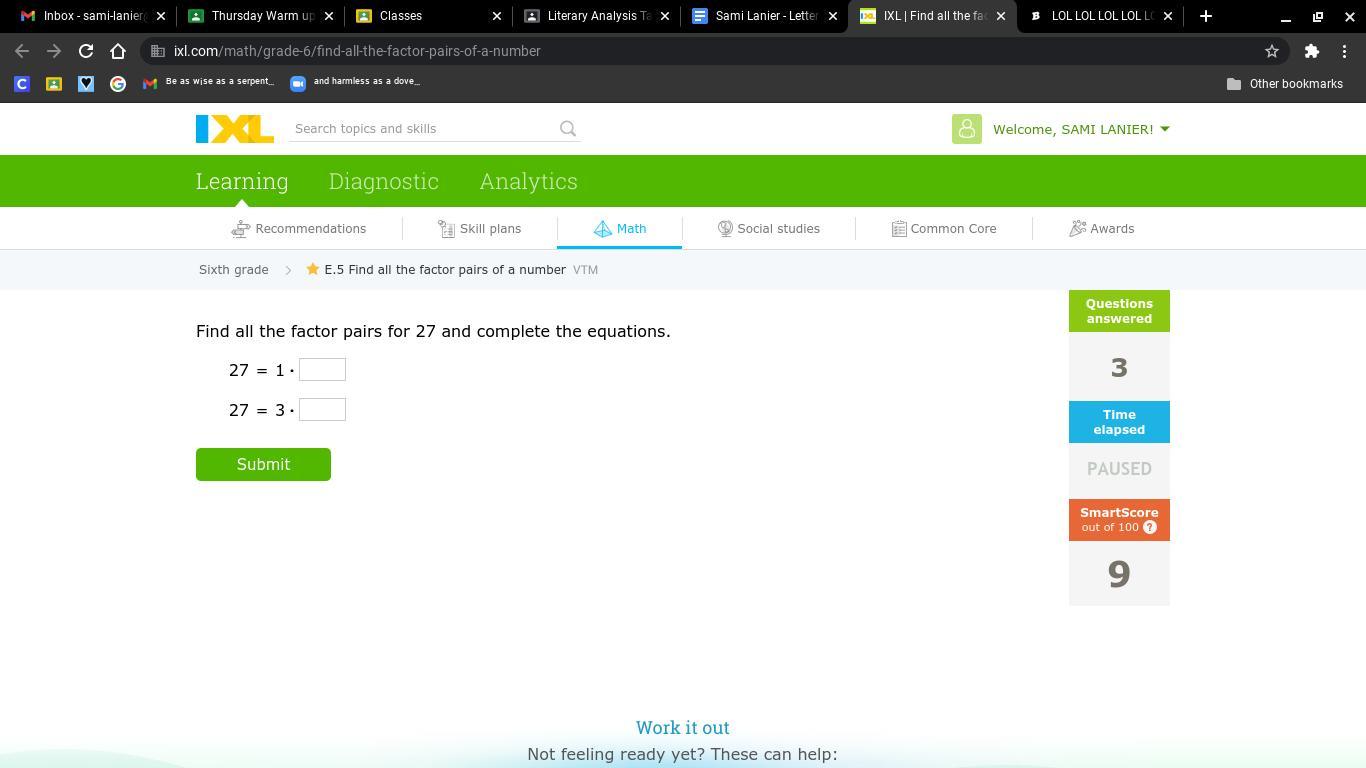Go to Sixth grade breadcrumb link
1366x768 pixels.
click(233, 270)
